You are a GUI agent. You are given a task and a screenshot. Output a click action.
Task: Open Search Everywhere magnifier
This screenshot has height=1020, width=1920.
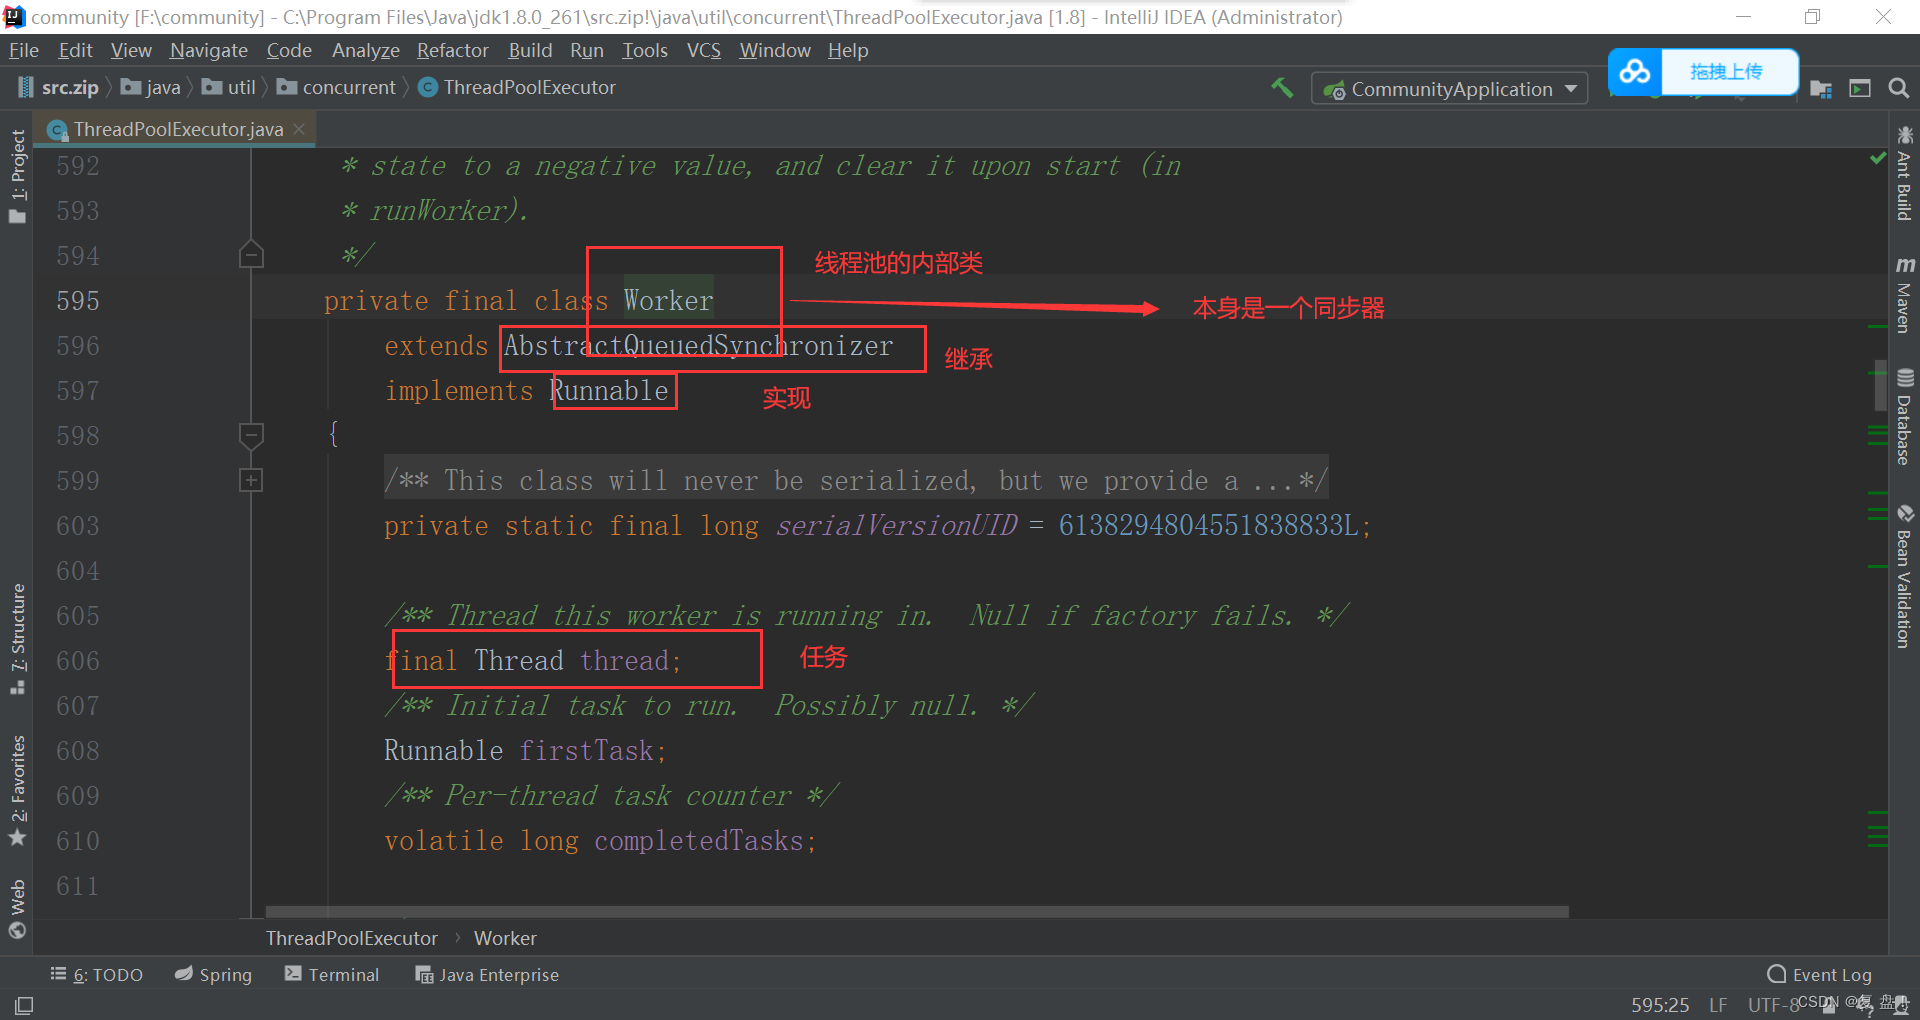click(x=1898, y=89)
